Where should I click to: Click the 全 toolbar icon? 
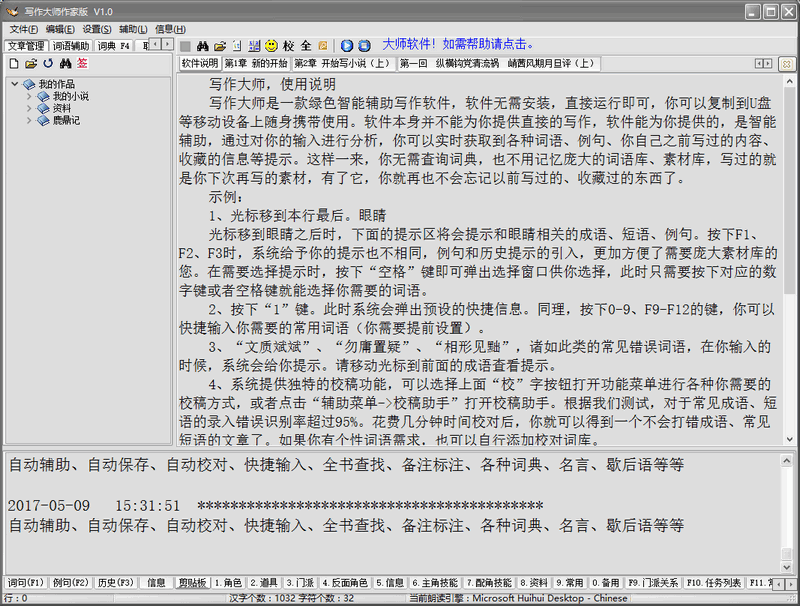point(305,46)
